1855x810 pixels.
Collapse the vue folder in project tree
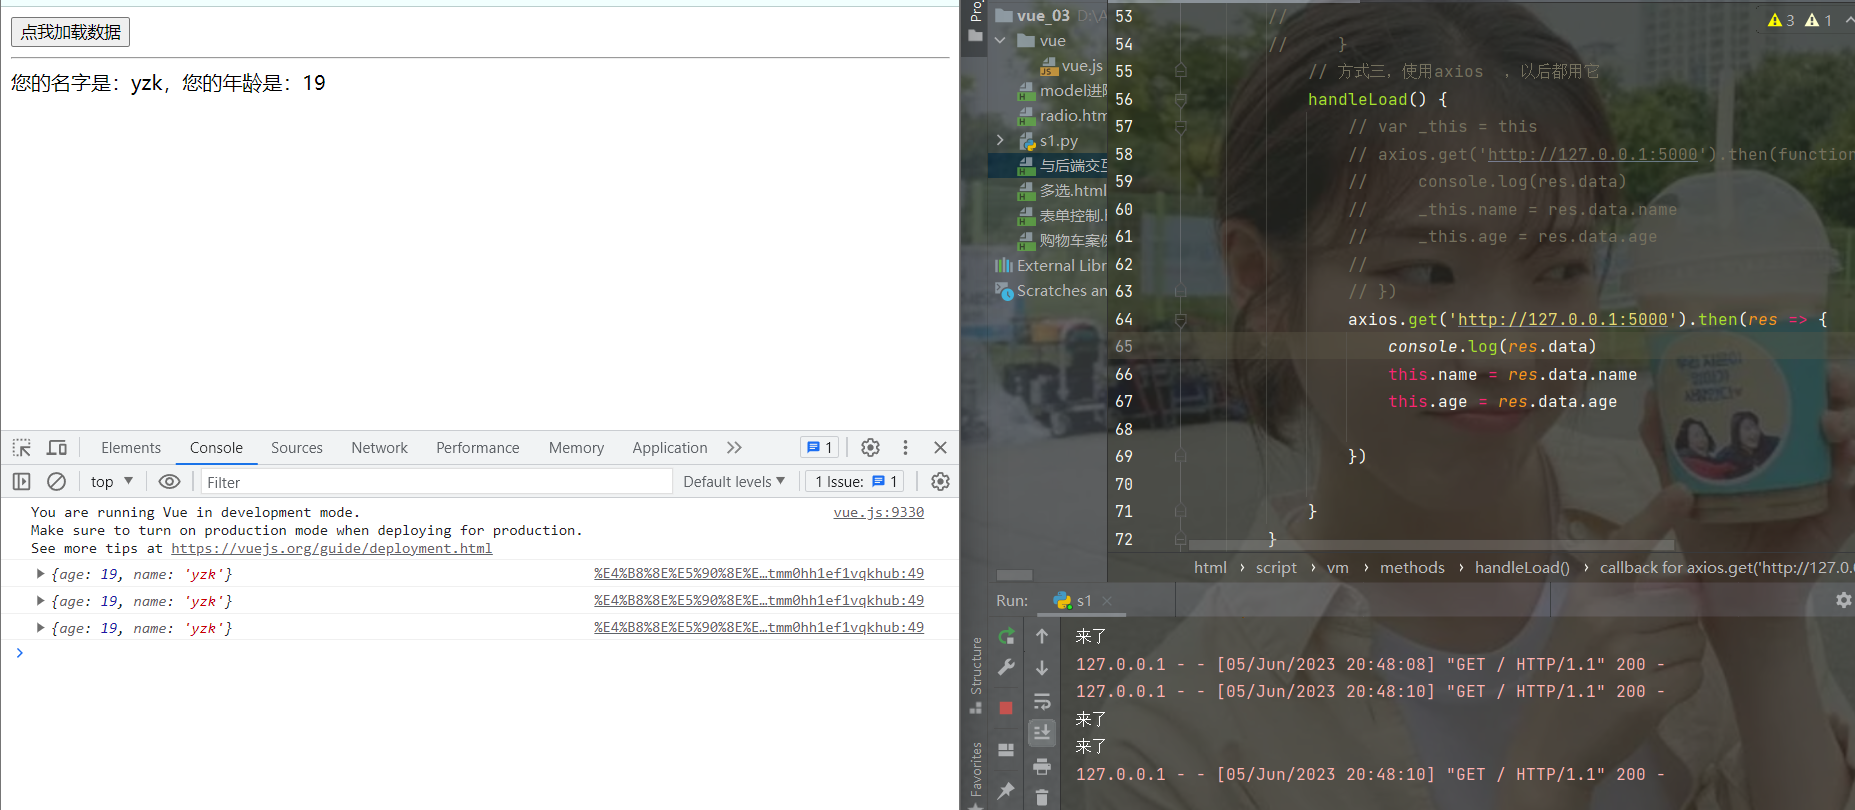pyautogui.click(x=1000, y=41)
